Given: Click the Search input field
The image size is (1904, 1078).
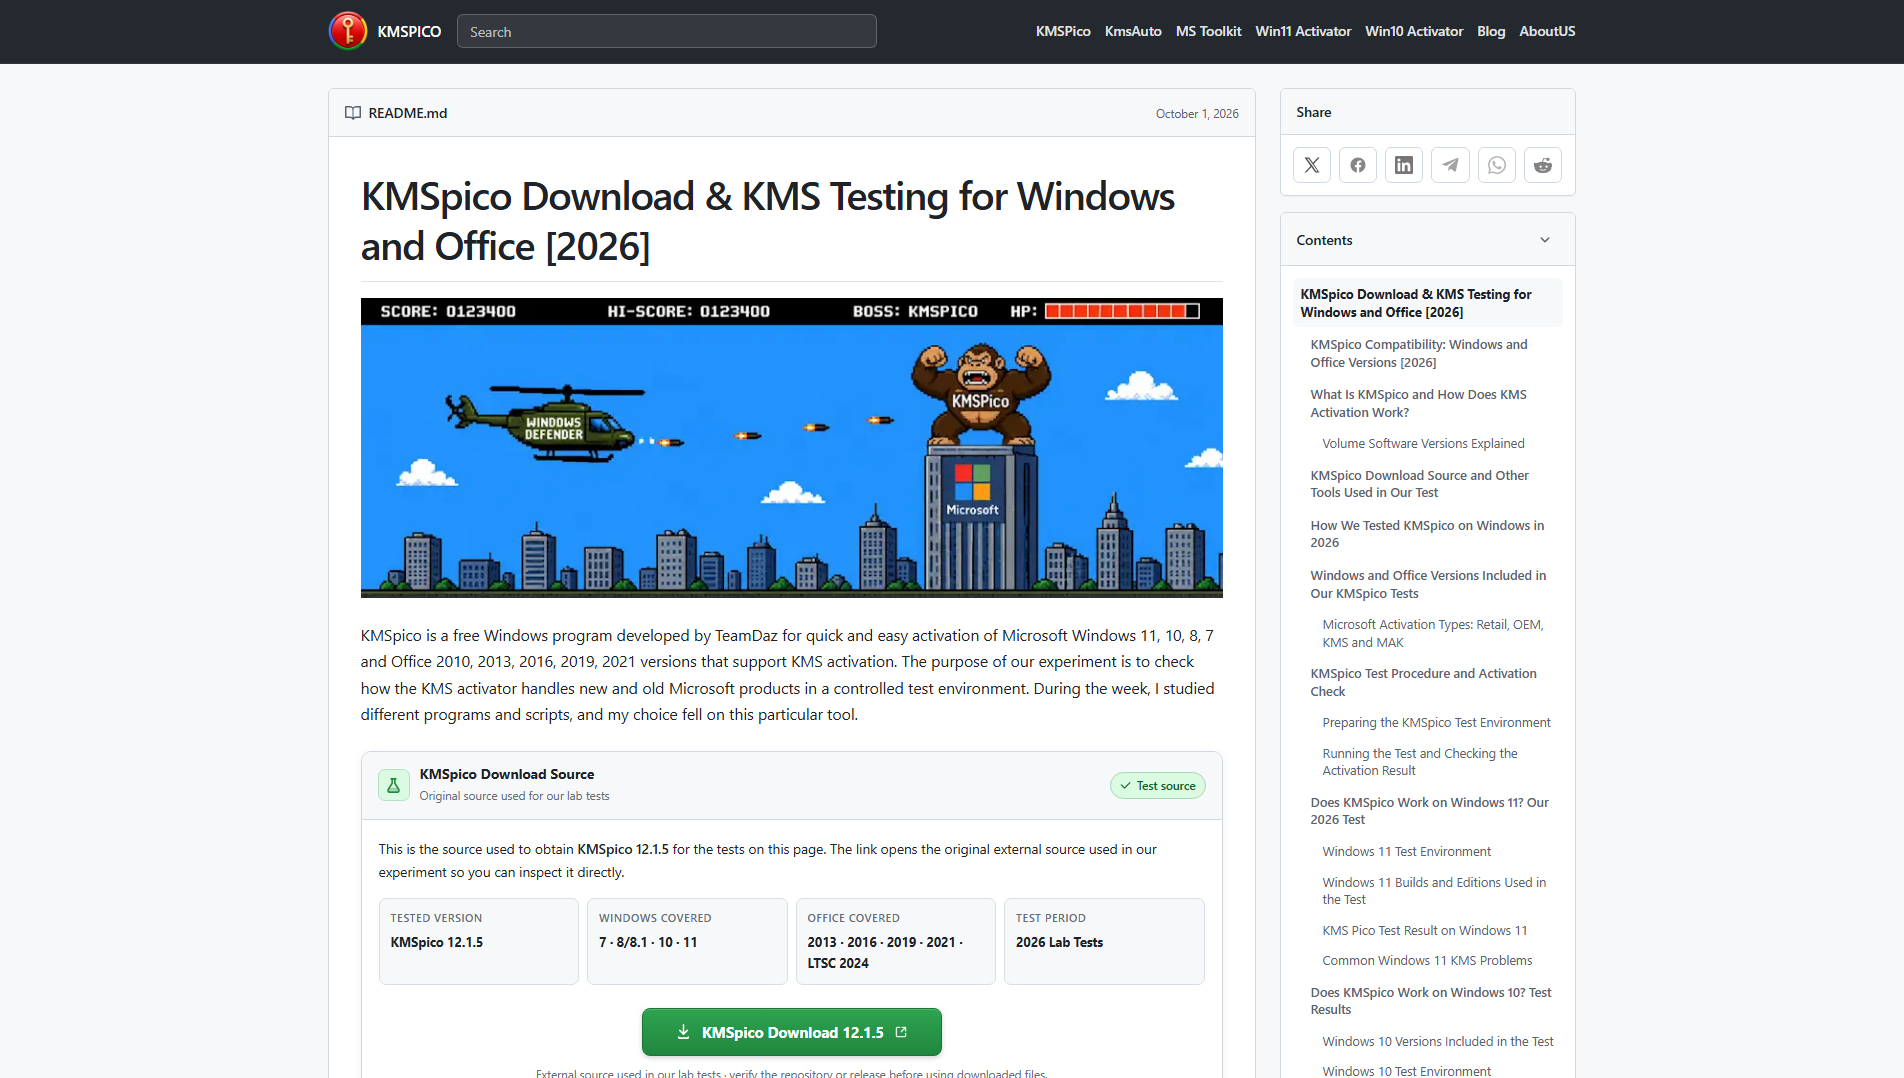Looking at the screenshot, I should 667,31.
